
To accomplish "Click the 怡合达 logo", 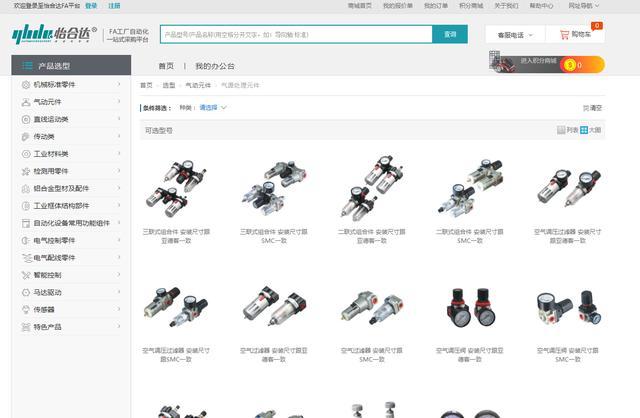I will point(53,35).
